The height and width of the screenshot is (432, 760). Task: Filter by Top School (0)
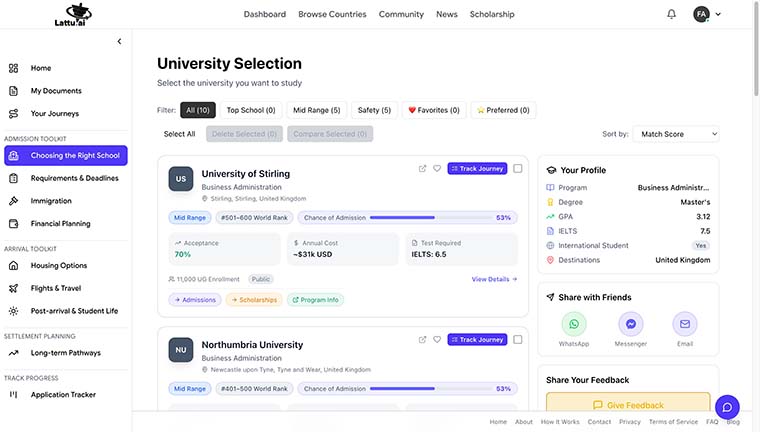click(251, 110)
